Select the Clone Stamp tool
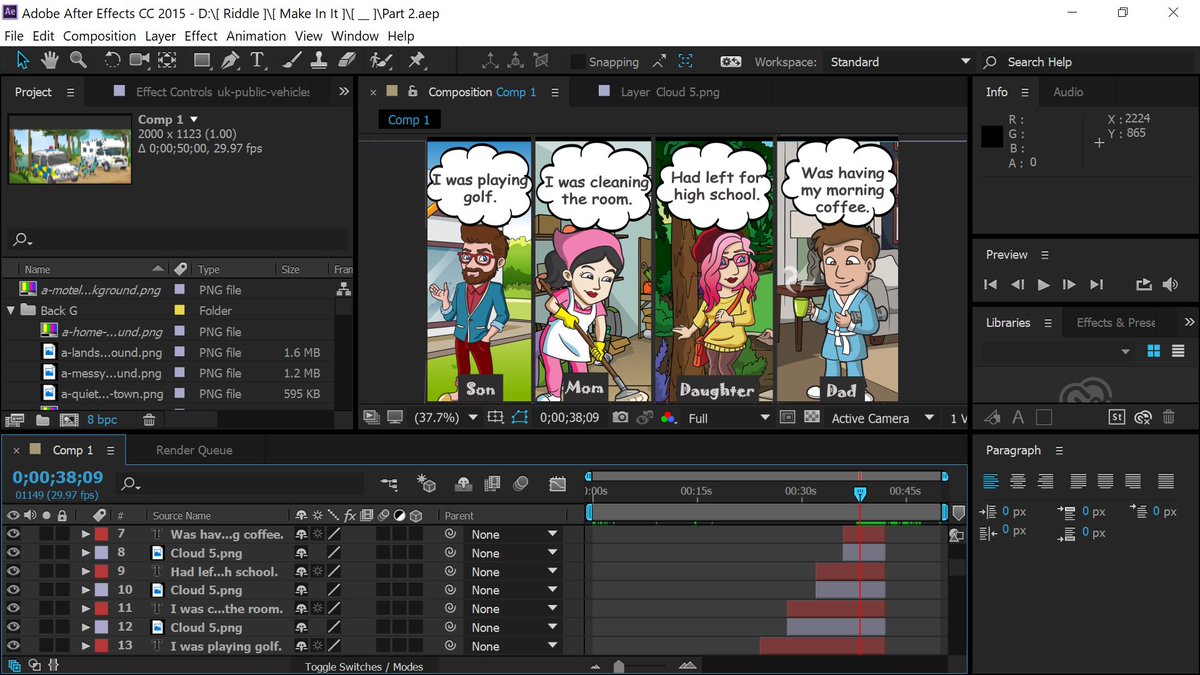This screenshot has width=1200, height=675. pyautogui.click(x=319, y=61)
